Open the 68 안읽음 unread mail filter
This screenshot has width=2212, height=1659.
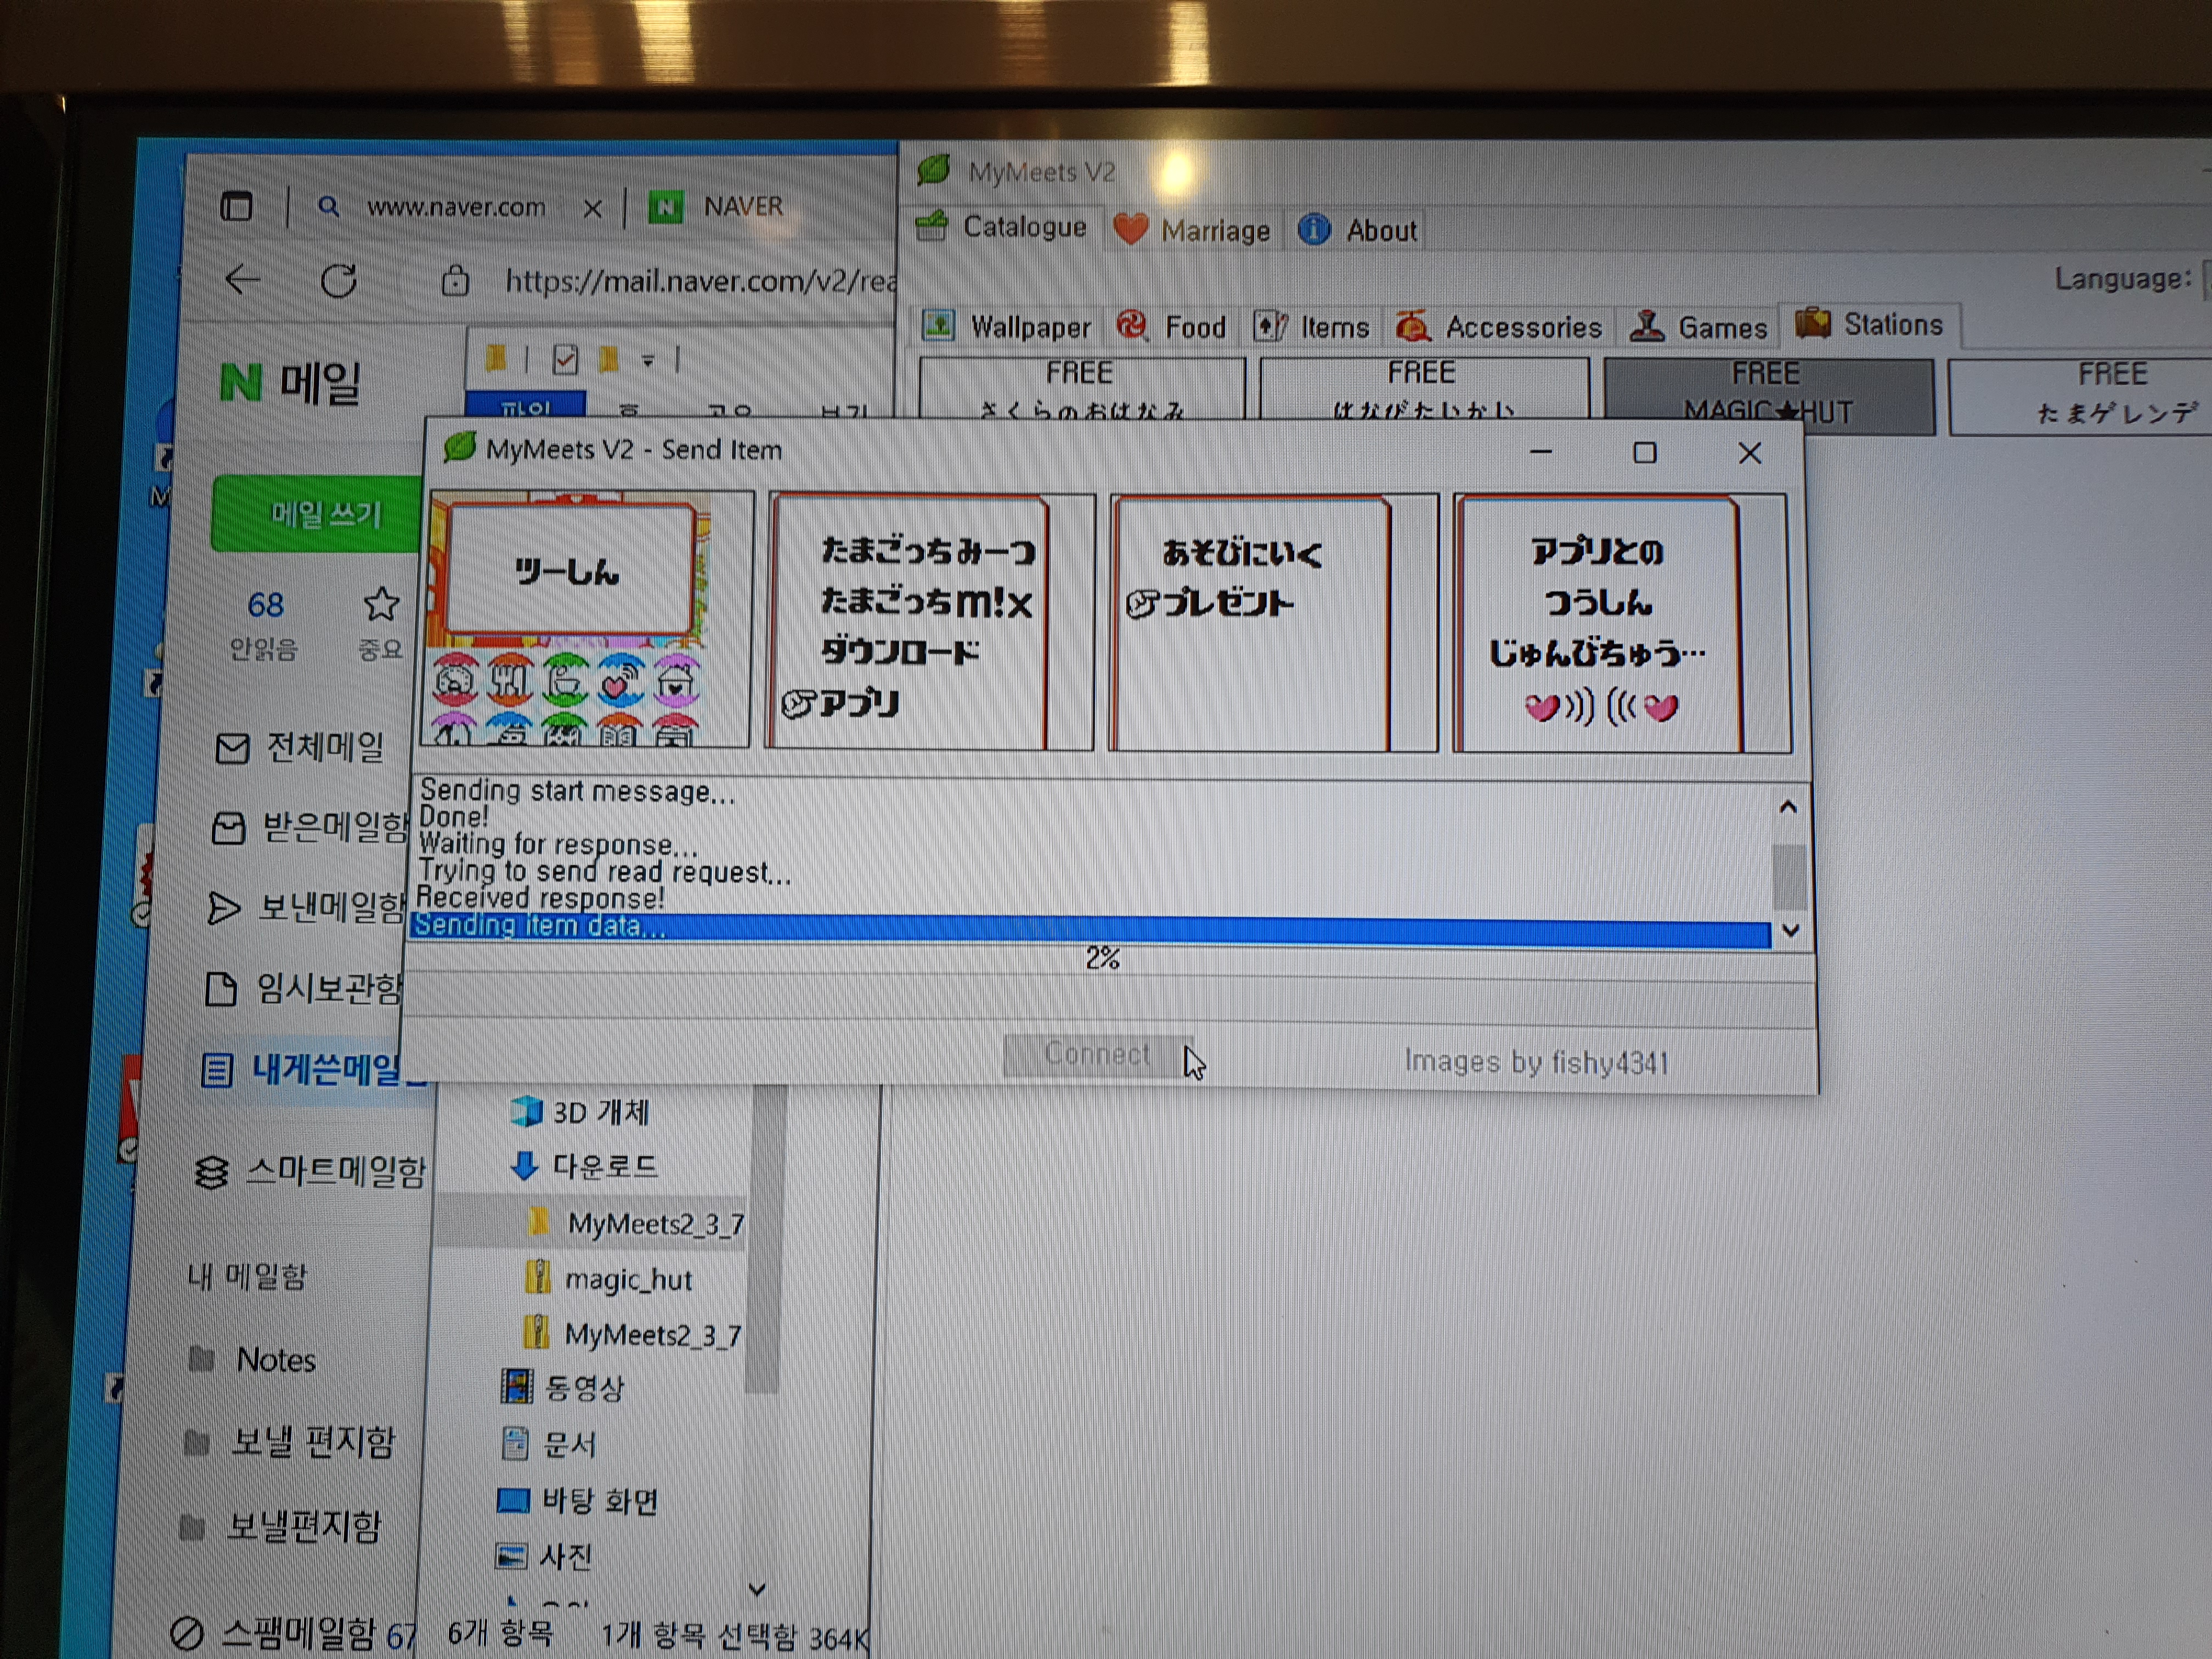264,624
